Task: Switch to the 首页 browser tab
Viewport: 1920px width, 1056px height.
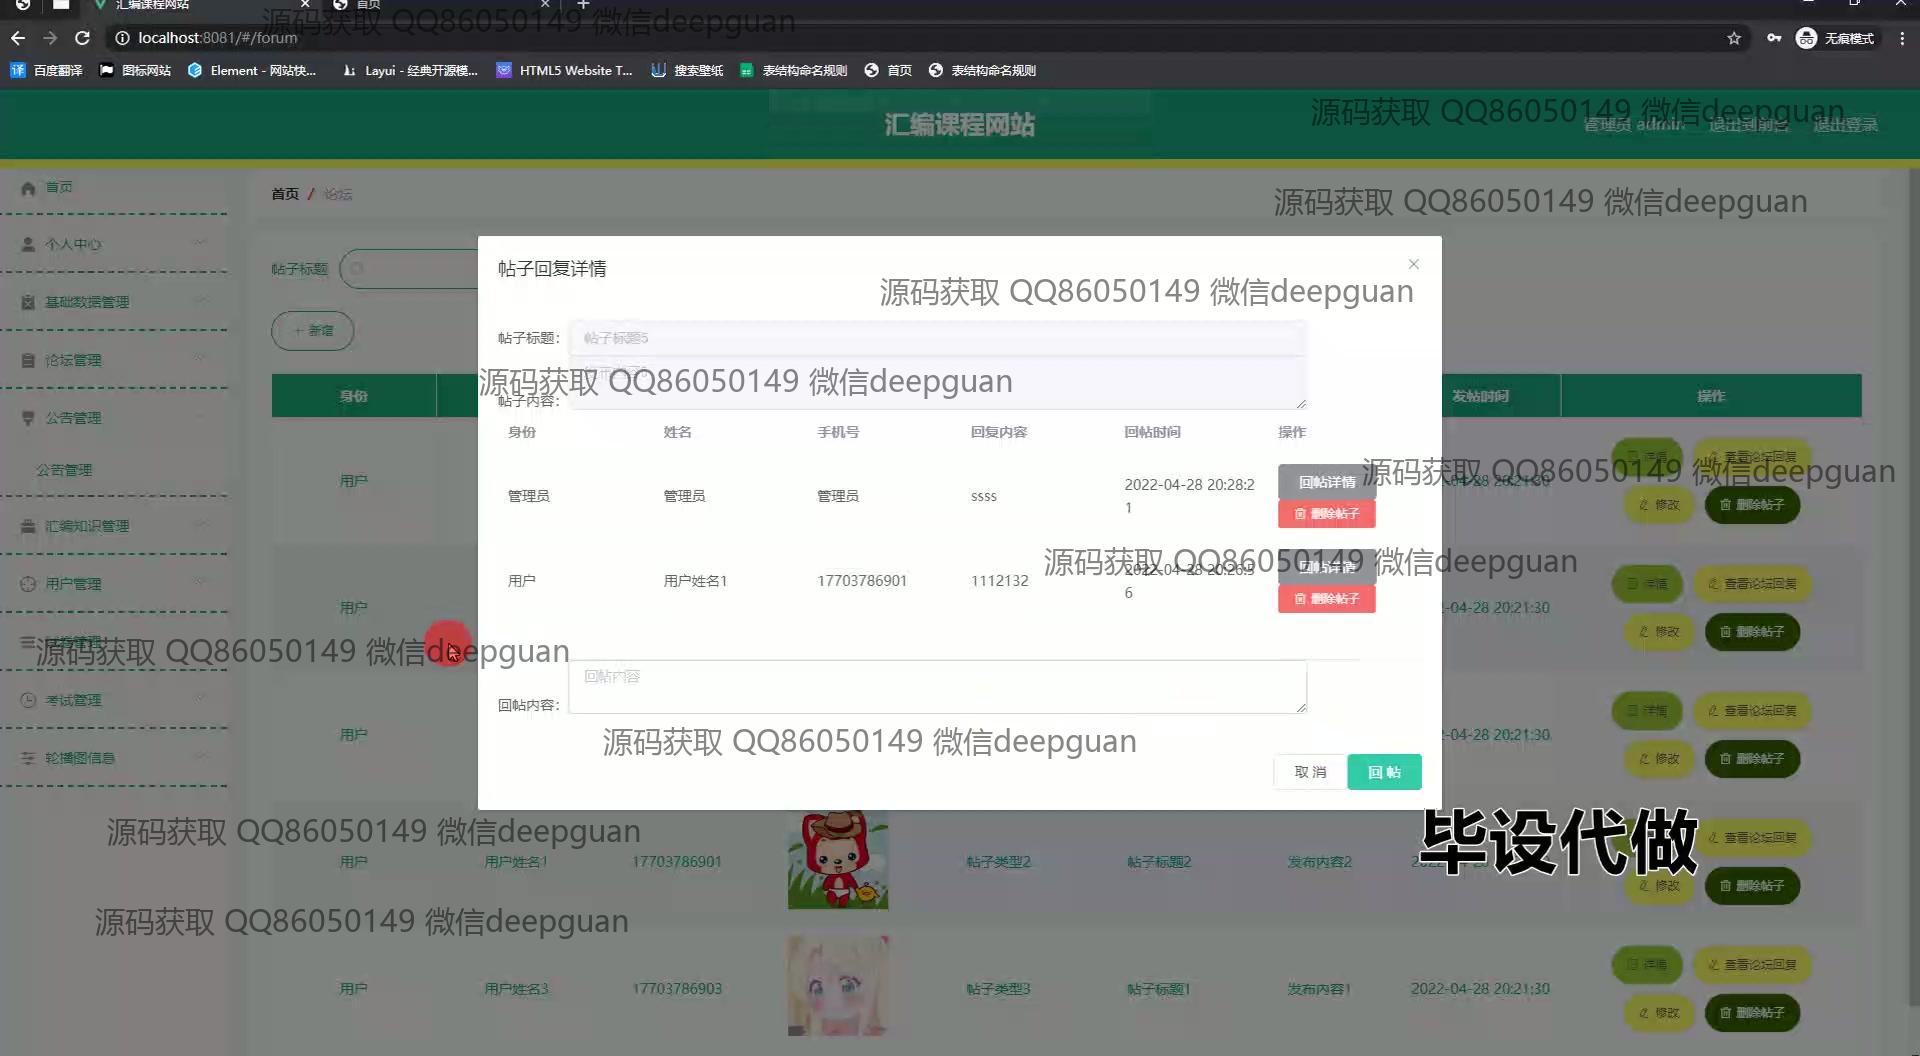Action: coord(440,5)
